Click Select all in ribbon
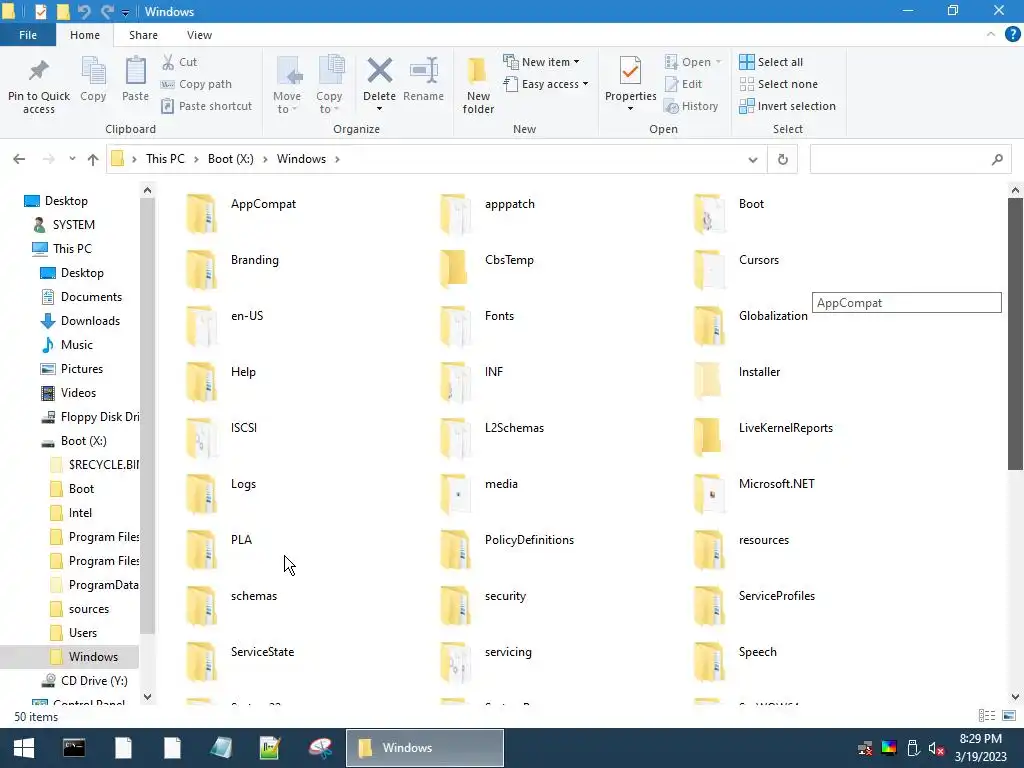The height and width of the screenshot is (768, 1024). (x=771, y=62)
